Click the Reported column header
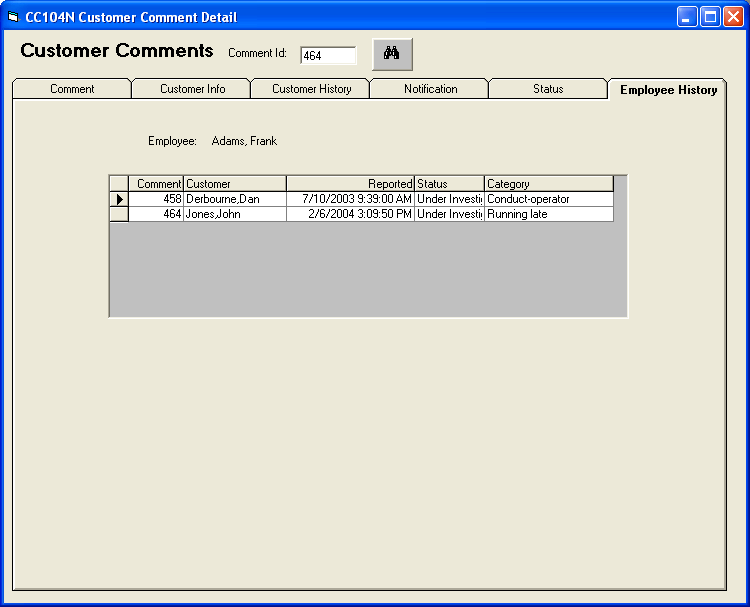 350,184
